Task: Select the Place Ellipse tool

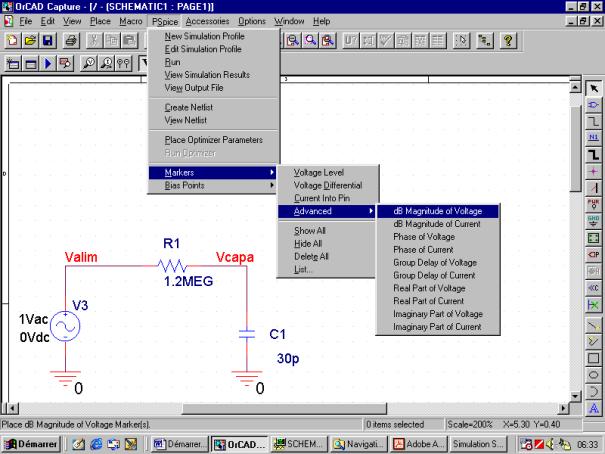Action: [593, 375]
